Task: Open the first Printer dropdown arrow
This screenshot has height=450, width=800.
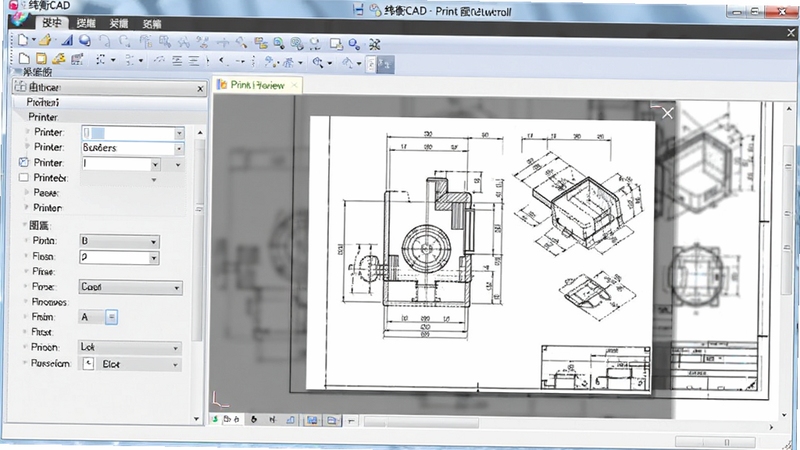Action: [179, 134]
